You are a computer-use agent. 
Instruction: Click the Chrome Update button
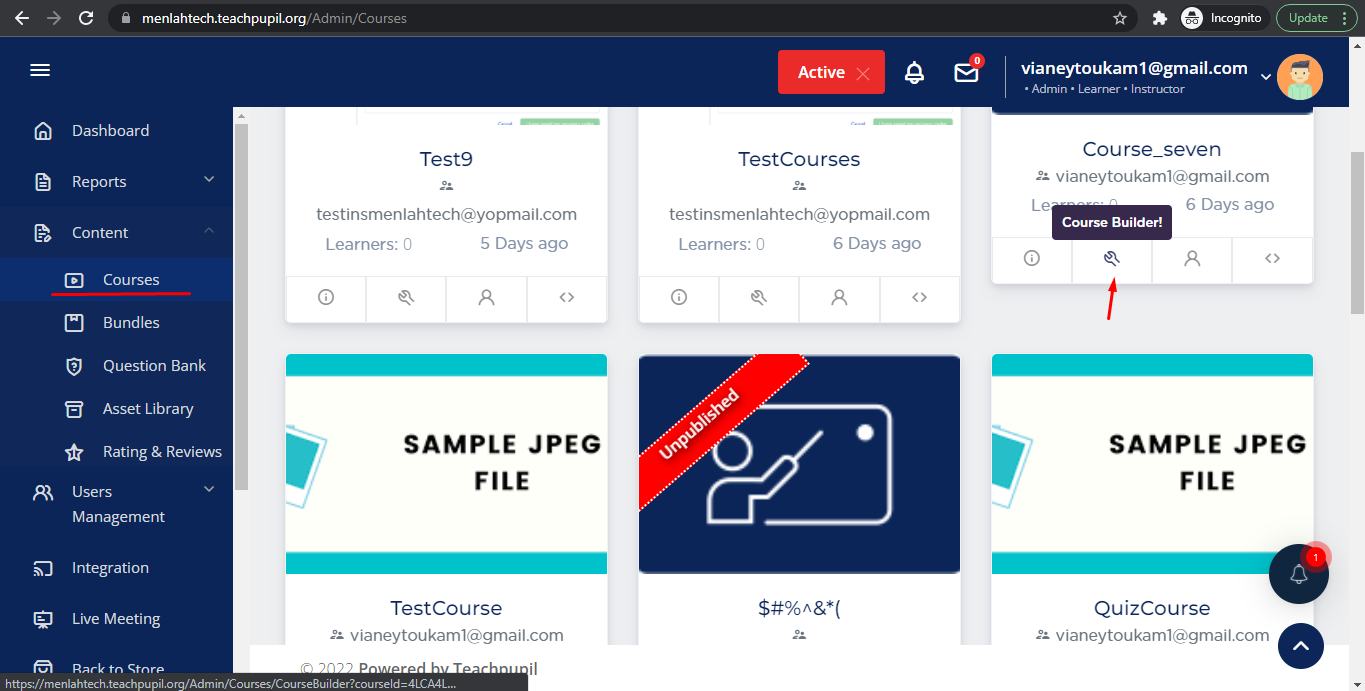[x=1318, y=18]
